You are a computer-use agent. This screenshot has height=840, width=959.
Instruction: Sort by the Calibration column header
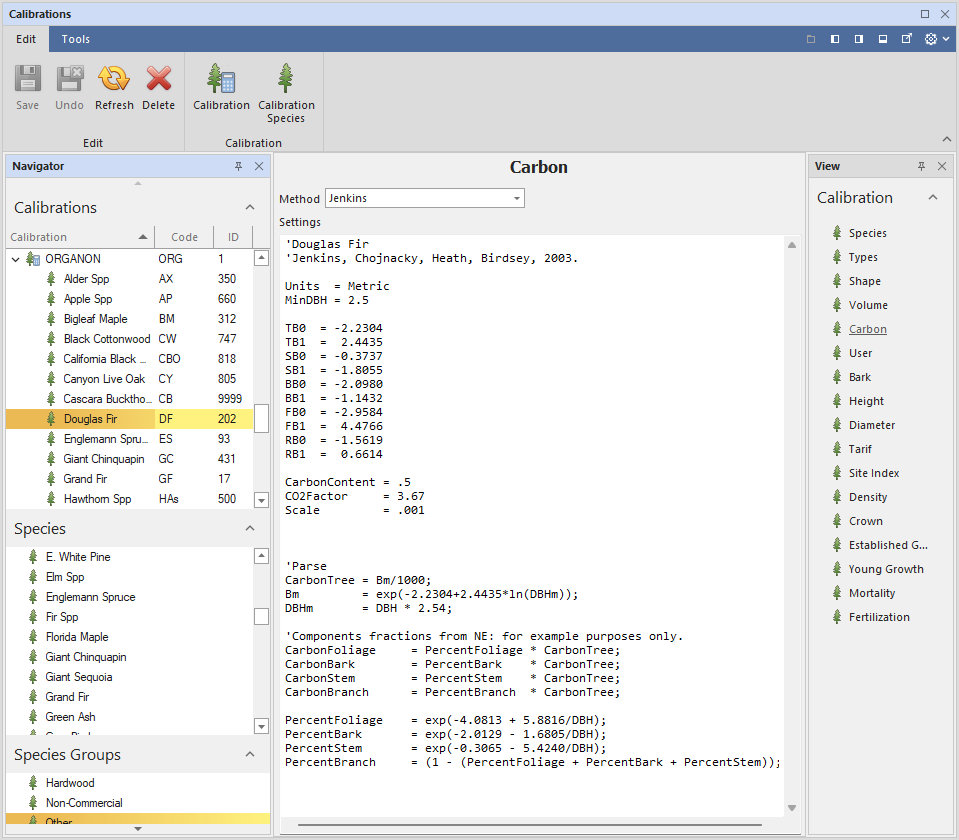click(x=80, y=237)
